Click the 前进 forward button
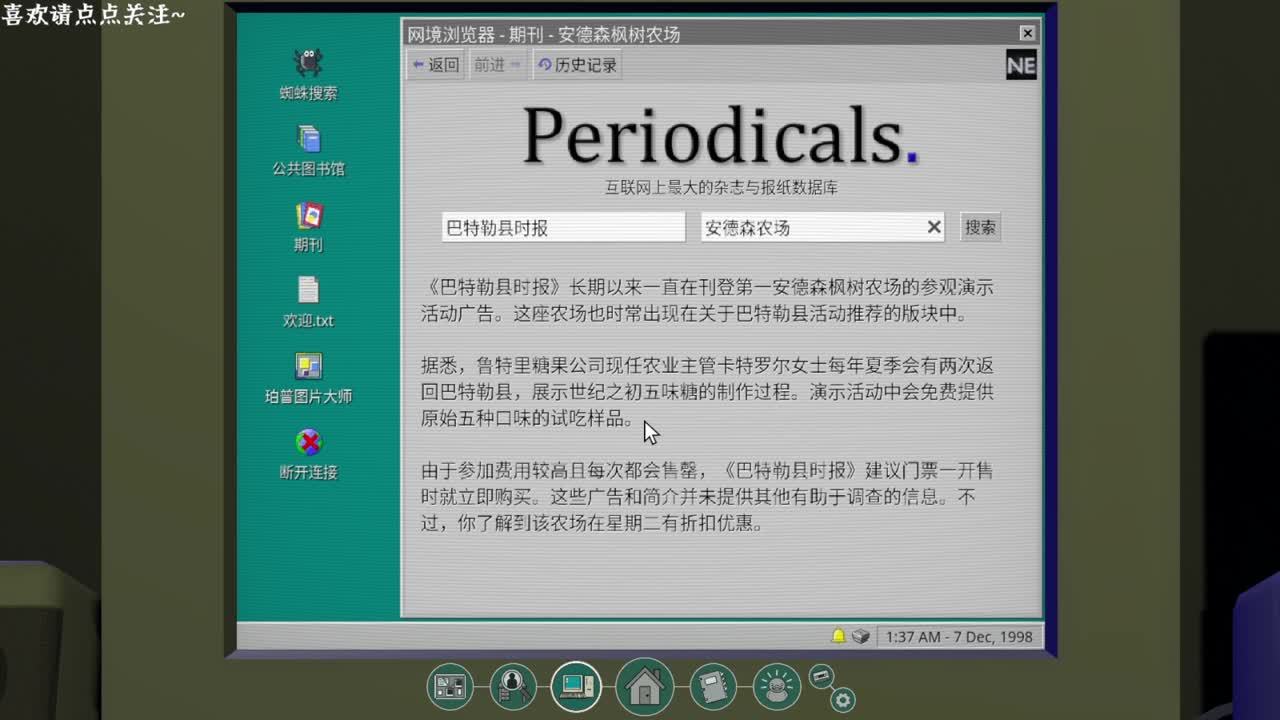This screenshot has width=1280, height=720. 497,65
